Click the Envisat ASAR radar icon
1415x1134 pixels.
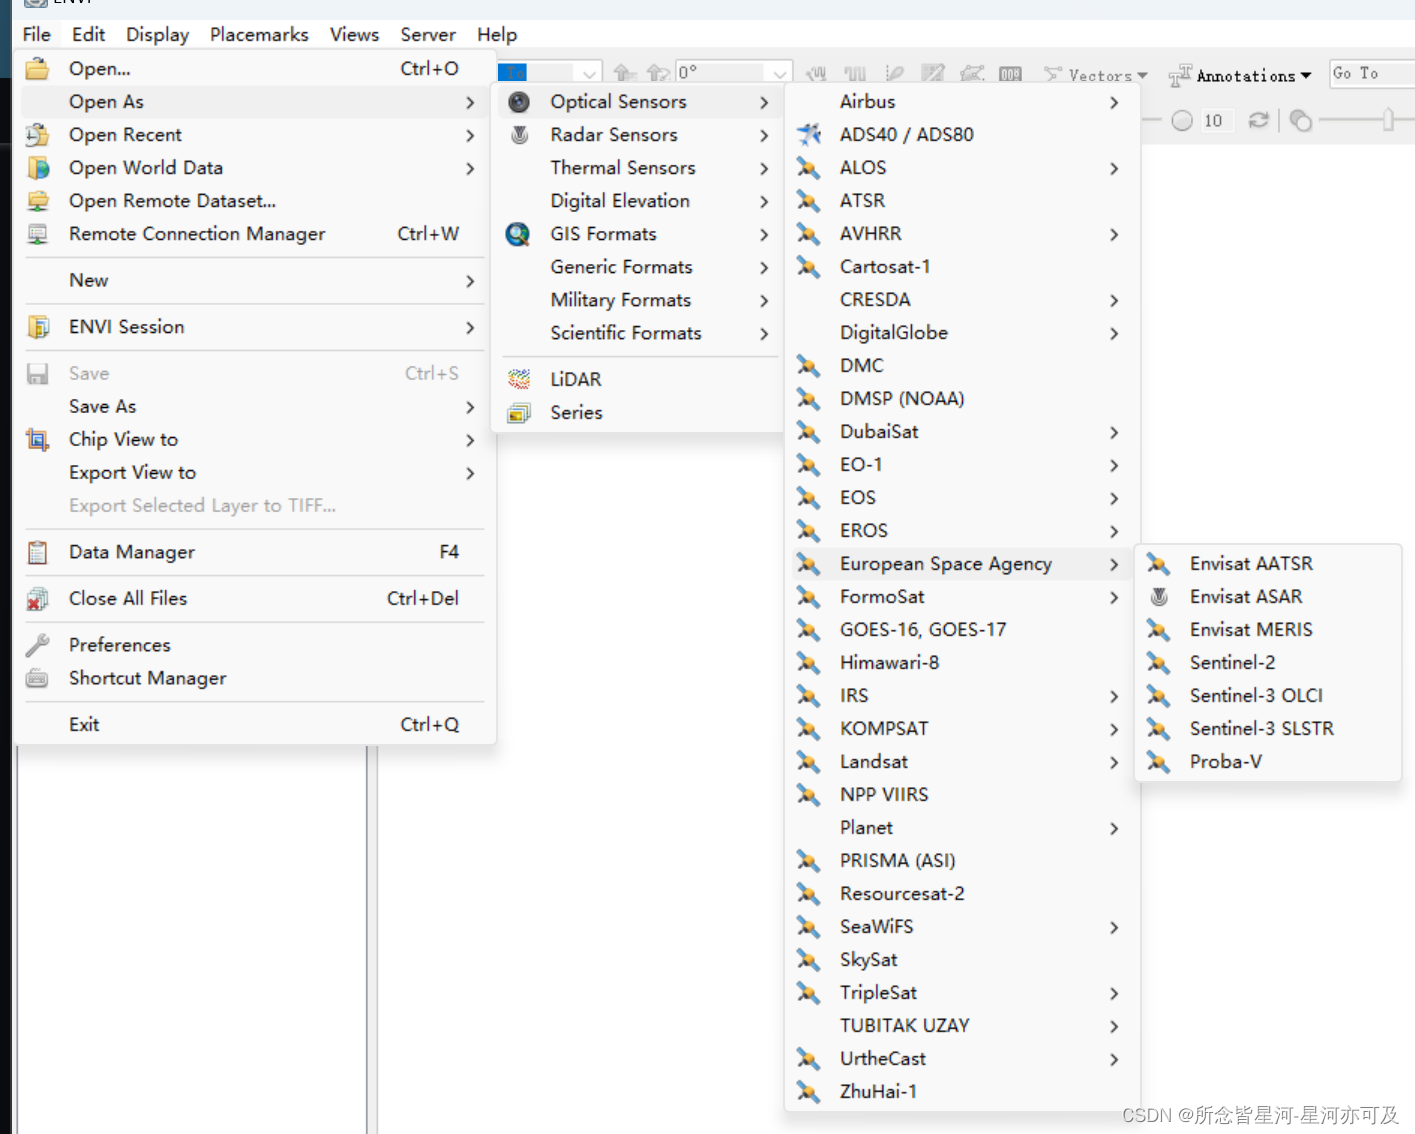[1159, 597]
